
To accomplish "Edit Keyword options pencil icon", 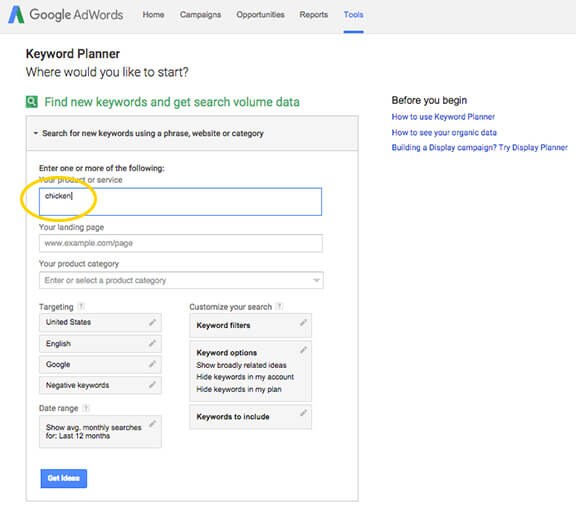I will 303,350.
